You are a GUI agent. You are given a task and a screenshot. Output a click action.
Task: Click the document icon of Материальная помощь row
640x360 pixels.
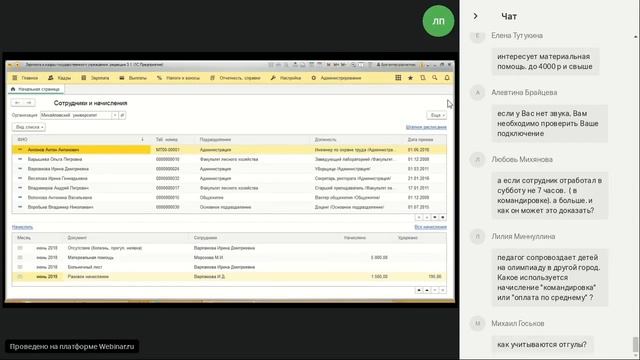point(20,258)
